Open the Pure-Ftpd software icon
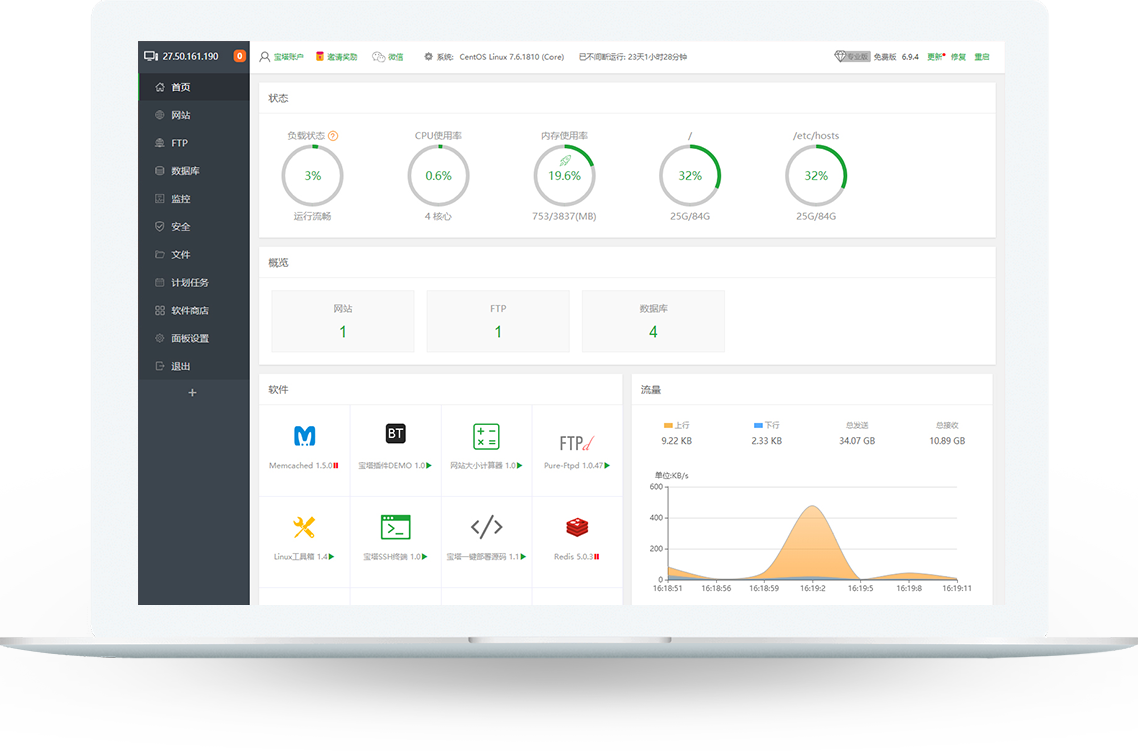The width and height of the screenshot is (1138, 751). point(577,441)
